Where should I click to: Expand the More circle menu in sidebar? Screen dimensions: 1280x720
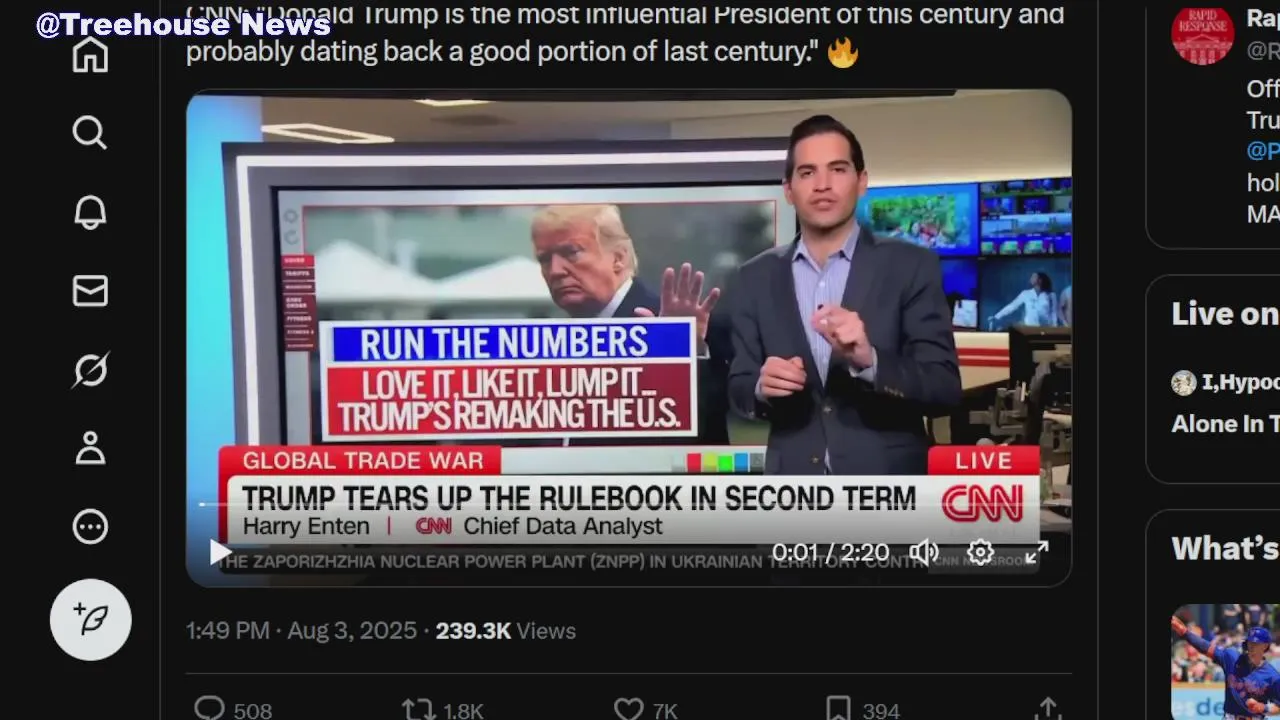(90, 526)
